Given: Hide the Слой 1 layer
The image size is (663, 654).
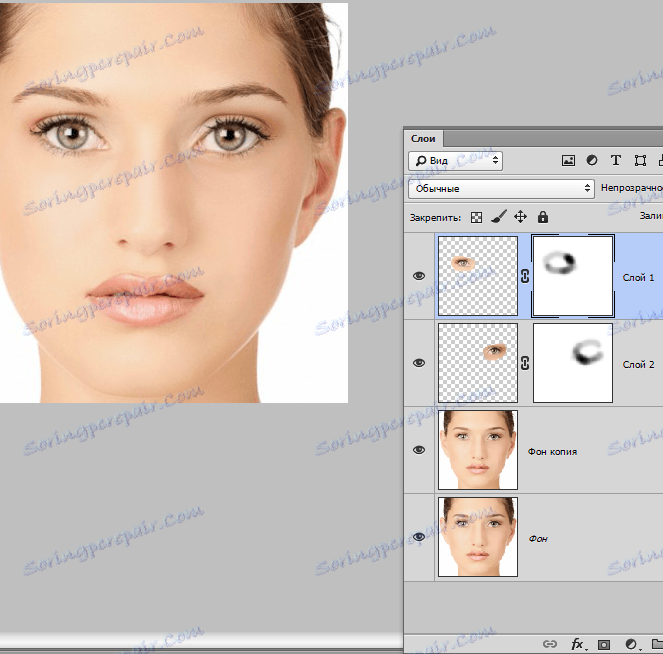Looking at the screenshot, I should (419, 276).
